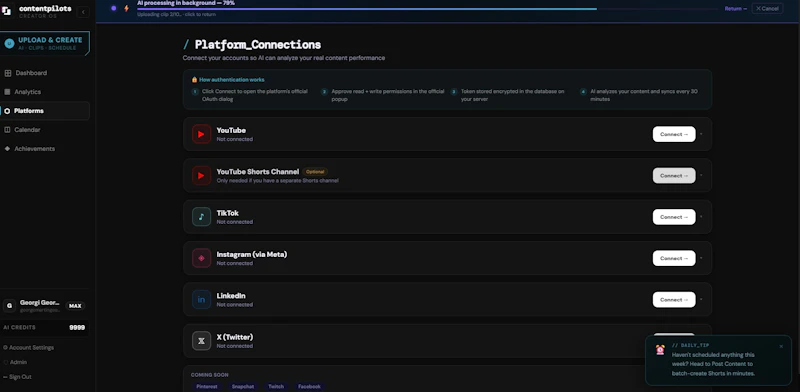Expand the Instagram row chevron
The image size is (800, 392).
click(702, 258)
